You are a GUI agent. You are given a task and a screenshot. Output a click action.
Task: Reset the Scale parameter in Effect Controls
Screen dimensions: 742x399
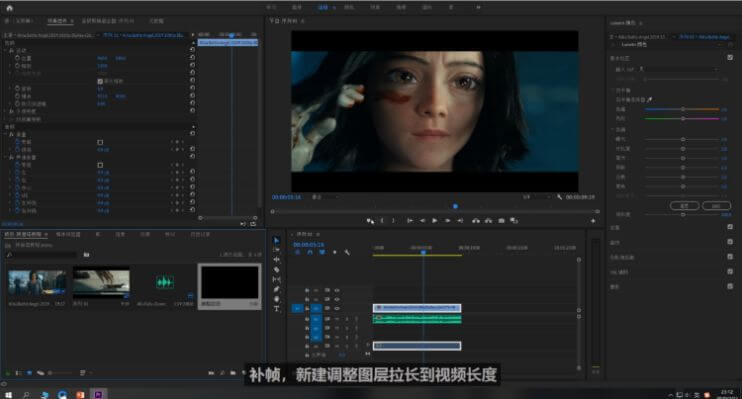(x=192, y=65)
